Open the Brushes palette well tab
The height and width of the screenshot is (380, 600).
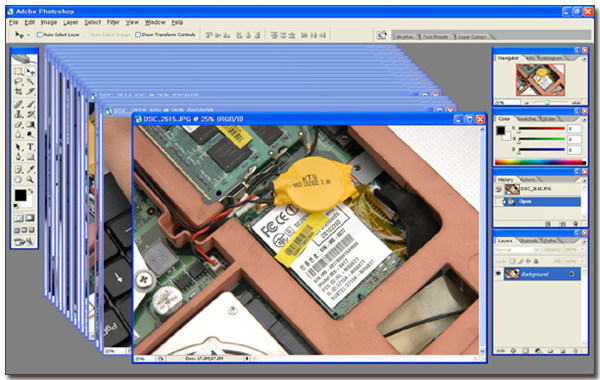(404, 37)
